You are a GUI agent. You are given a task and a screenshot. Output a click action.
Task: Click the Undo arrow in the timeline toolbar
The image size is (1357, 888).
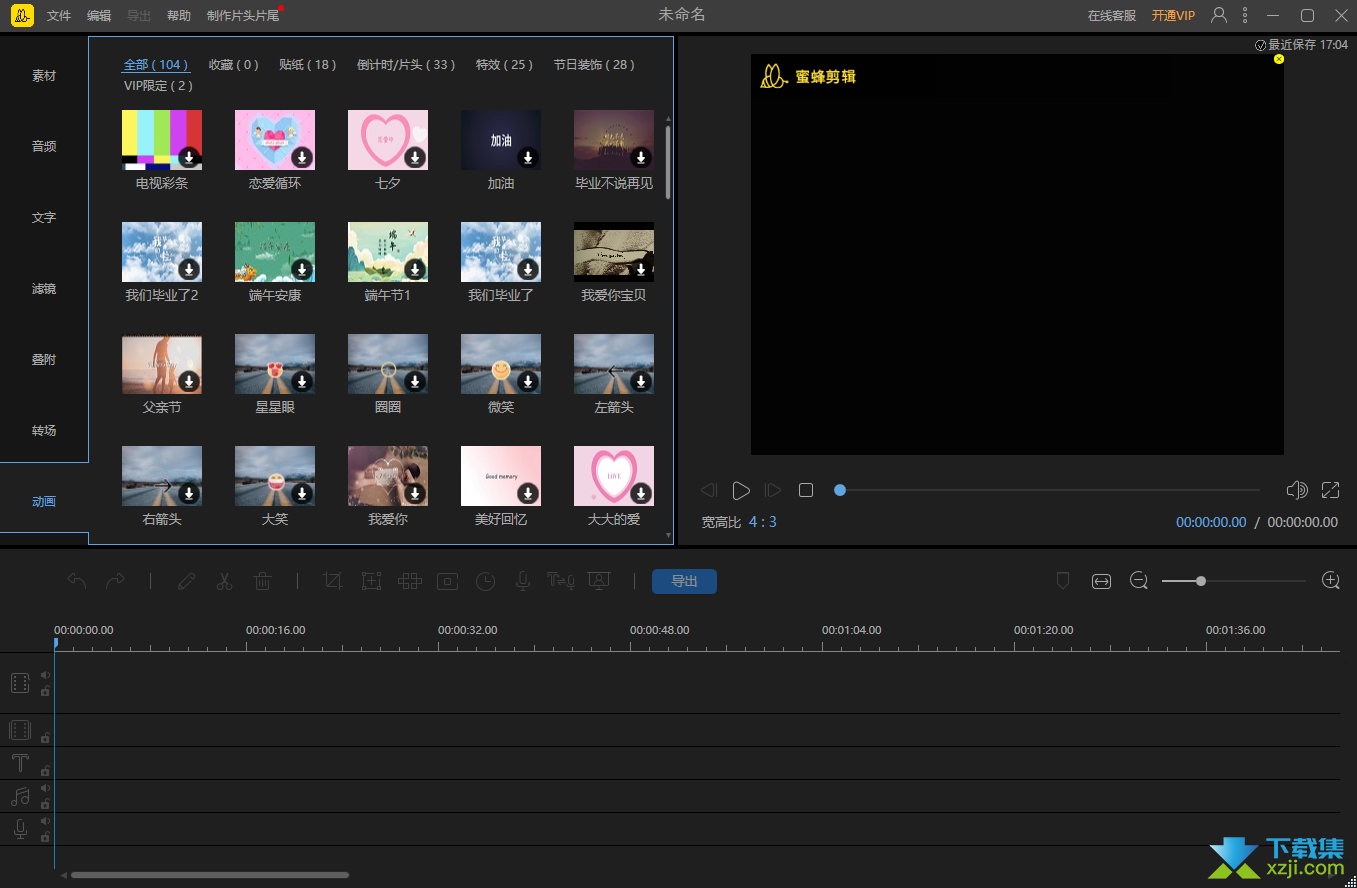77,581
